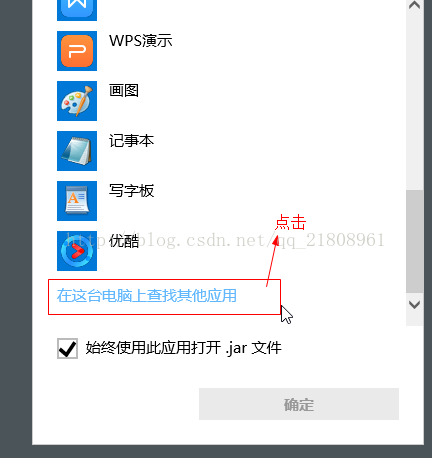The height and width of the screenshot is (458, 432).
Task: Select the 写字板 app name label
Action: tap(131, 191)
